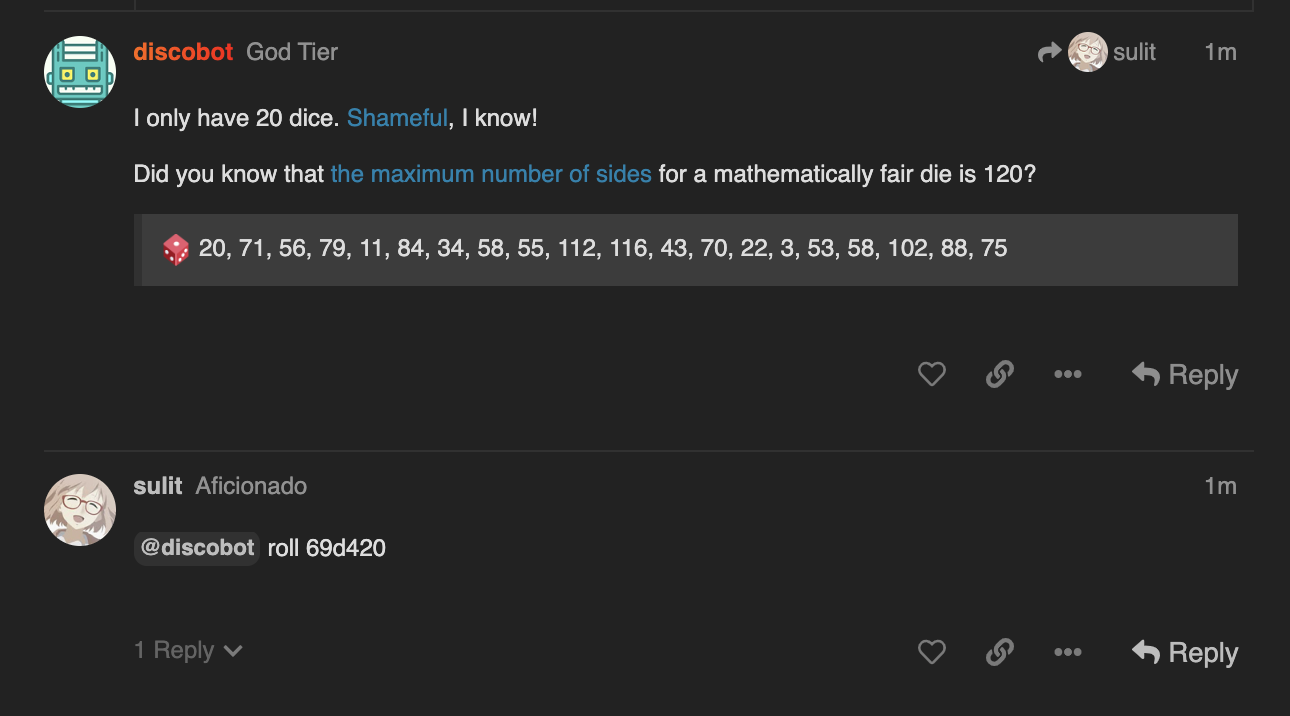Open discobot's avatar profile
The image size is (1290, 716).
pyautogui.click(x=80, y=72)
